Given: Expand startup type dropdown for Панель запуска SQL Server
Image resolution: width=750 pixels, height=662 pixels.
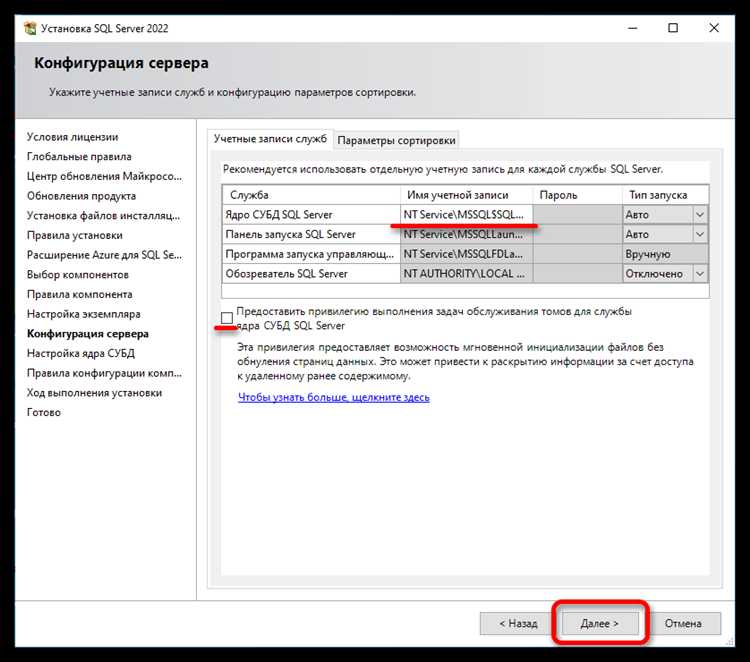Looking at the screenshot, I should pyautogui.click(x=699, y=234).
